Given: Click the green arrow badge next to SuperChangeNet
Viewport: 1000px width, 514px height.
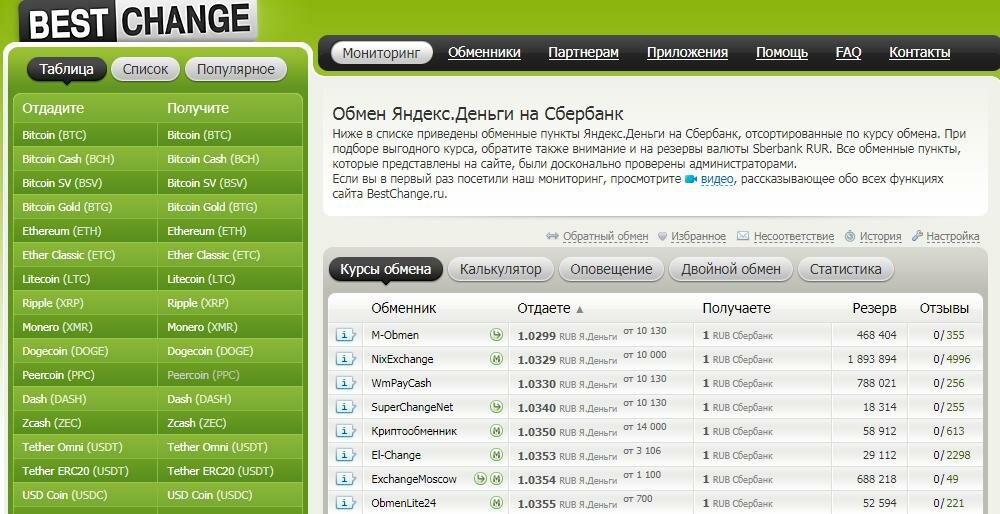Looking at the screenshot, I should point(496,407).
